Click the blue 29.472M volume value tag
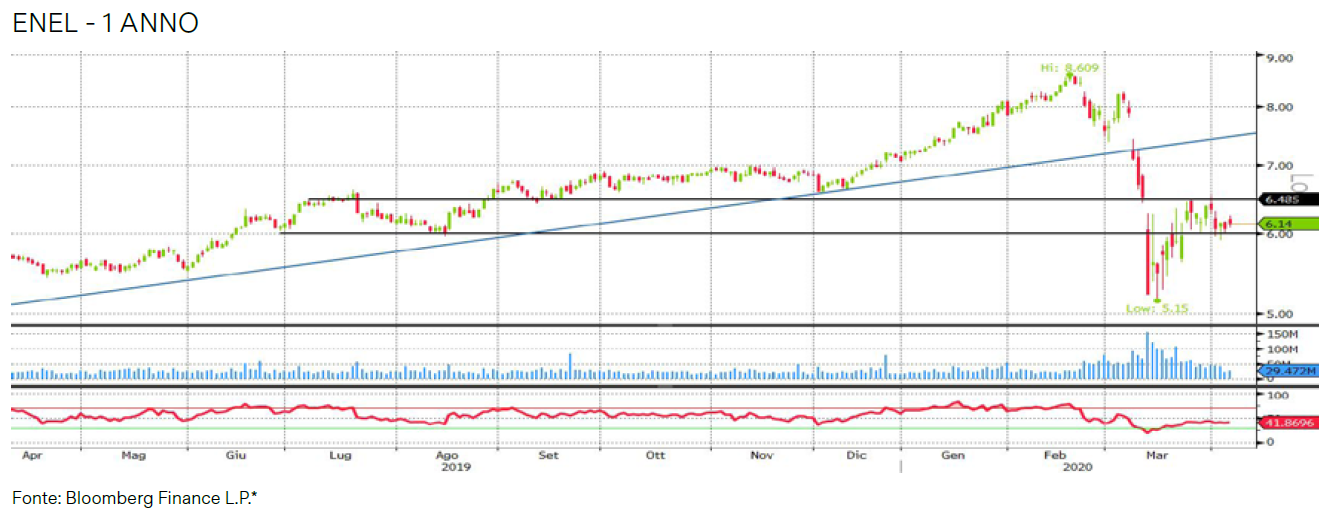 [x=1288, y=371]
